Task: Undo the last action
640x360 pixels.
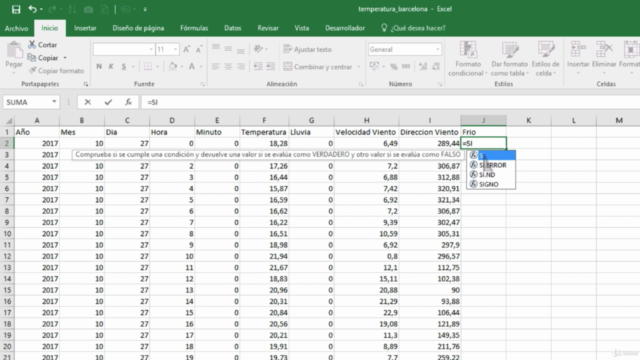Action: (33, 9)
